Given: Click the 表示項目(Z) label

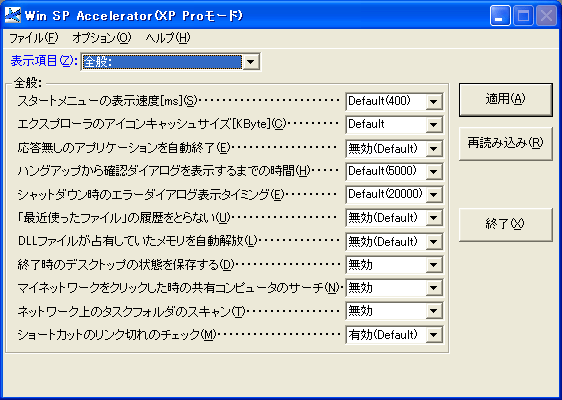Looking at the screenshot, I should point(44,61).
